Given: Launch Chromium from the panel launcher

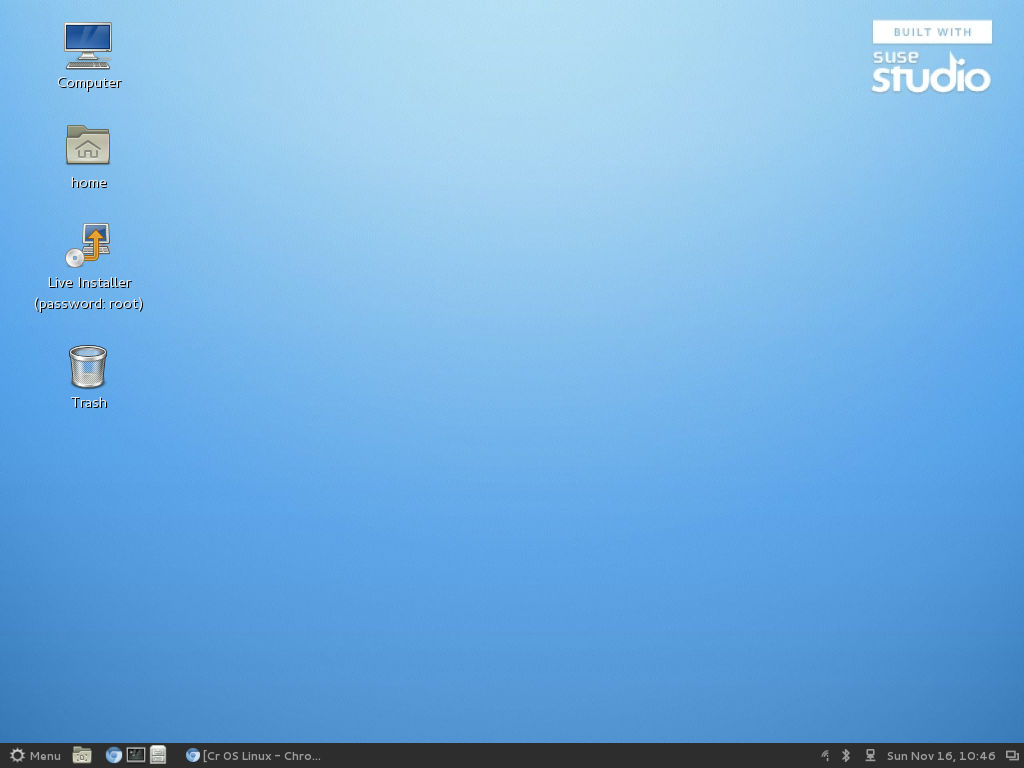Looking at the screenshot, I should pyautogui.click(x=114, y=756).
